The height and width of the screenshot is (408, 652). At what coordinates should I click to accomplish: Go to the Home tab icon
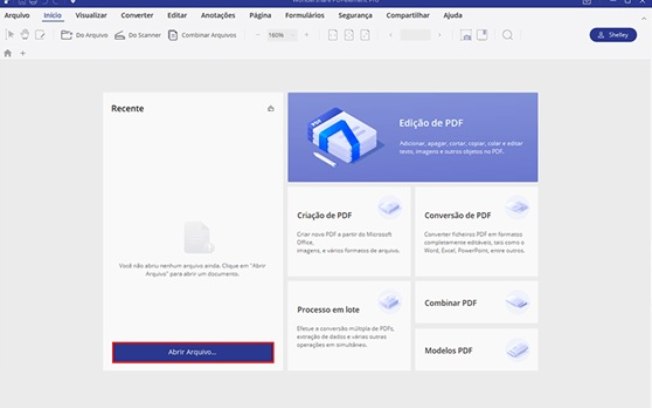pos(8,53)
